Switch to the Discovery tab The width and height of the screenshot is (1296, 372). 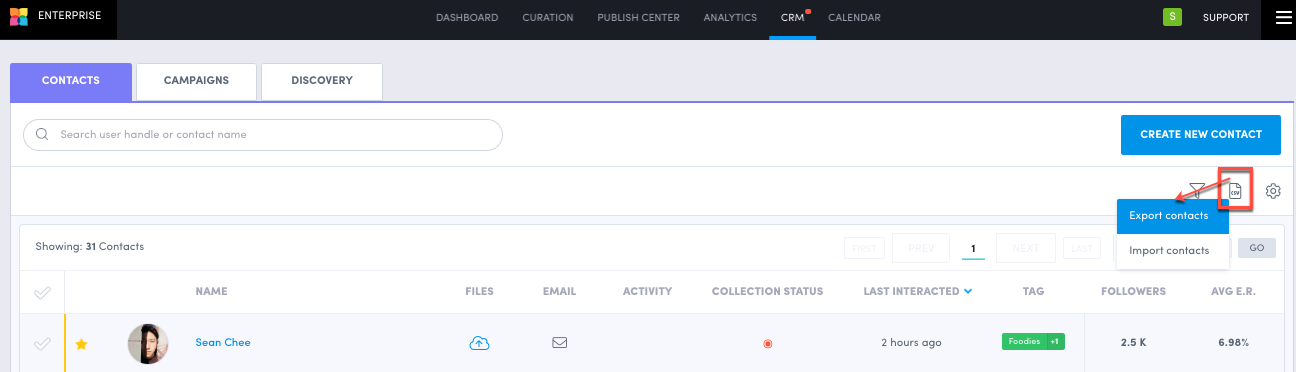point(322,81)
